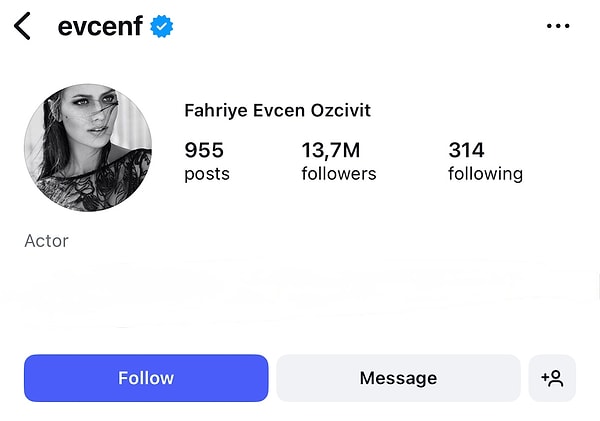Open the "followers" label under 13,7M
Image resolution: width=600 pixels, height=421 pixels.
point(339,174)
